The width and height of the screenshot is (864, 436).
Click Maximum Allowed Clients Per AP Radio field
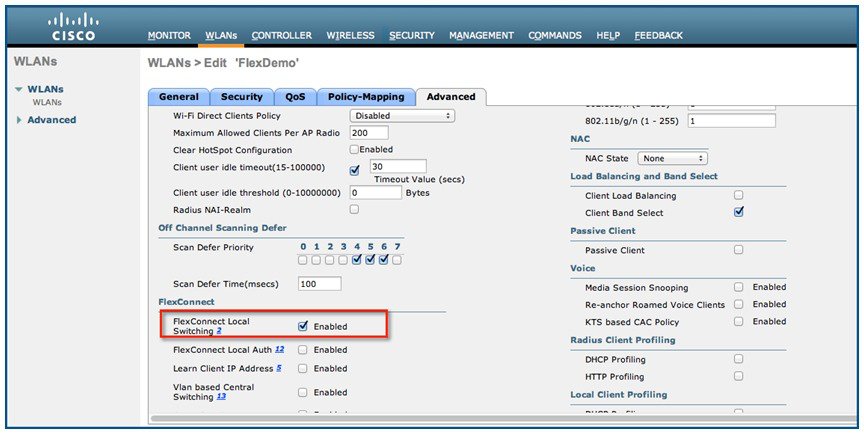pos(369,133)
